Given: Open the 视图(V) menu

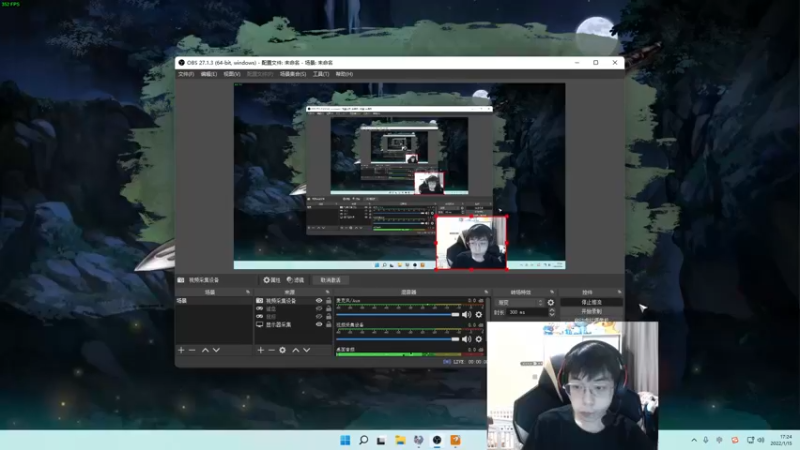Looking at the screenshot, I should (x=232, y=74).
